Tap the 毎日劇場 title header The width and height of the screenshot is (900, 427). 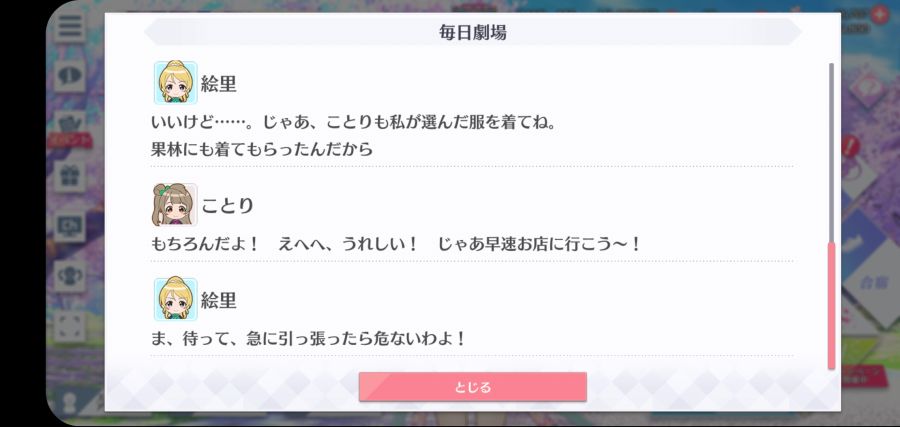473,32
